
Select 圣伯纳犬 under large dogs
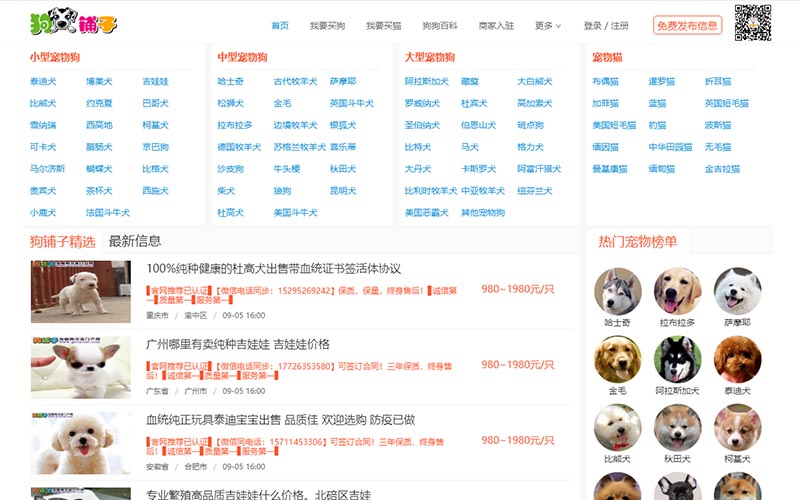tap(422, 125)
